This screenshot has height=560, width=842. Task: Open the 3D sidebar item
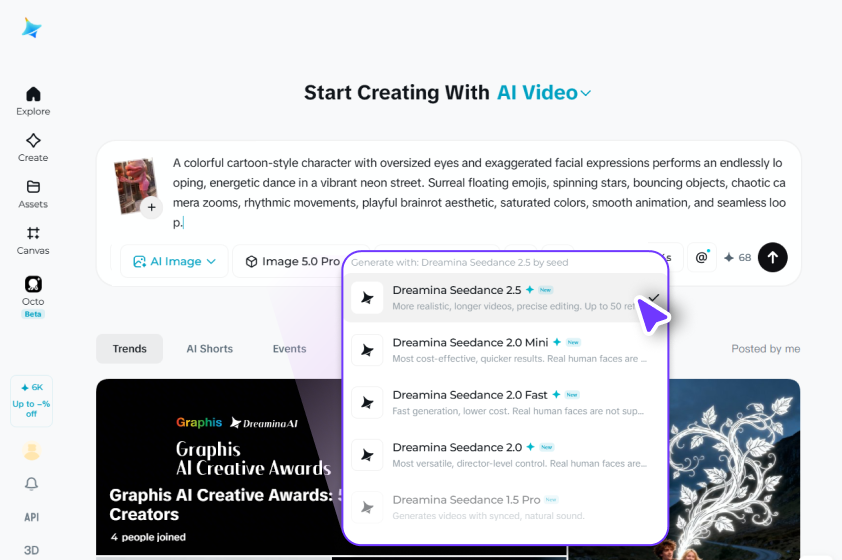coord(32,550)
